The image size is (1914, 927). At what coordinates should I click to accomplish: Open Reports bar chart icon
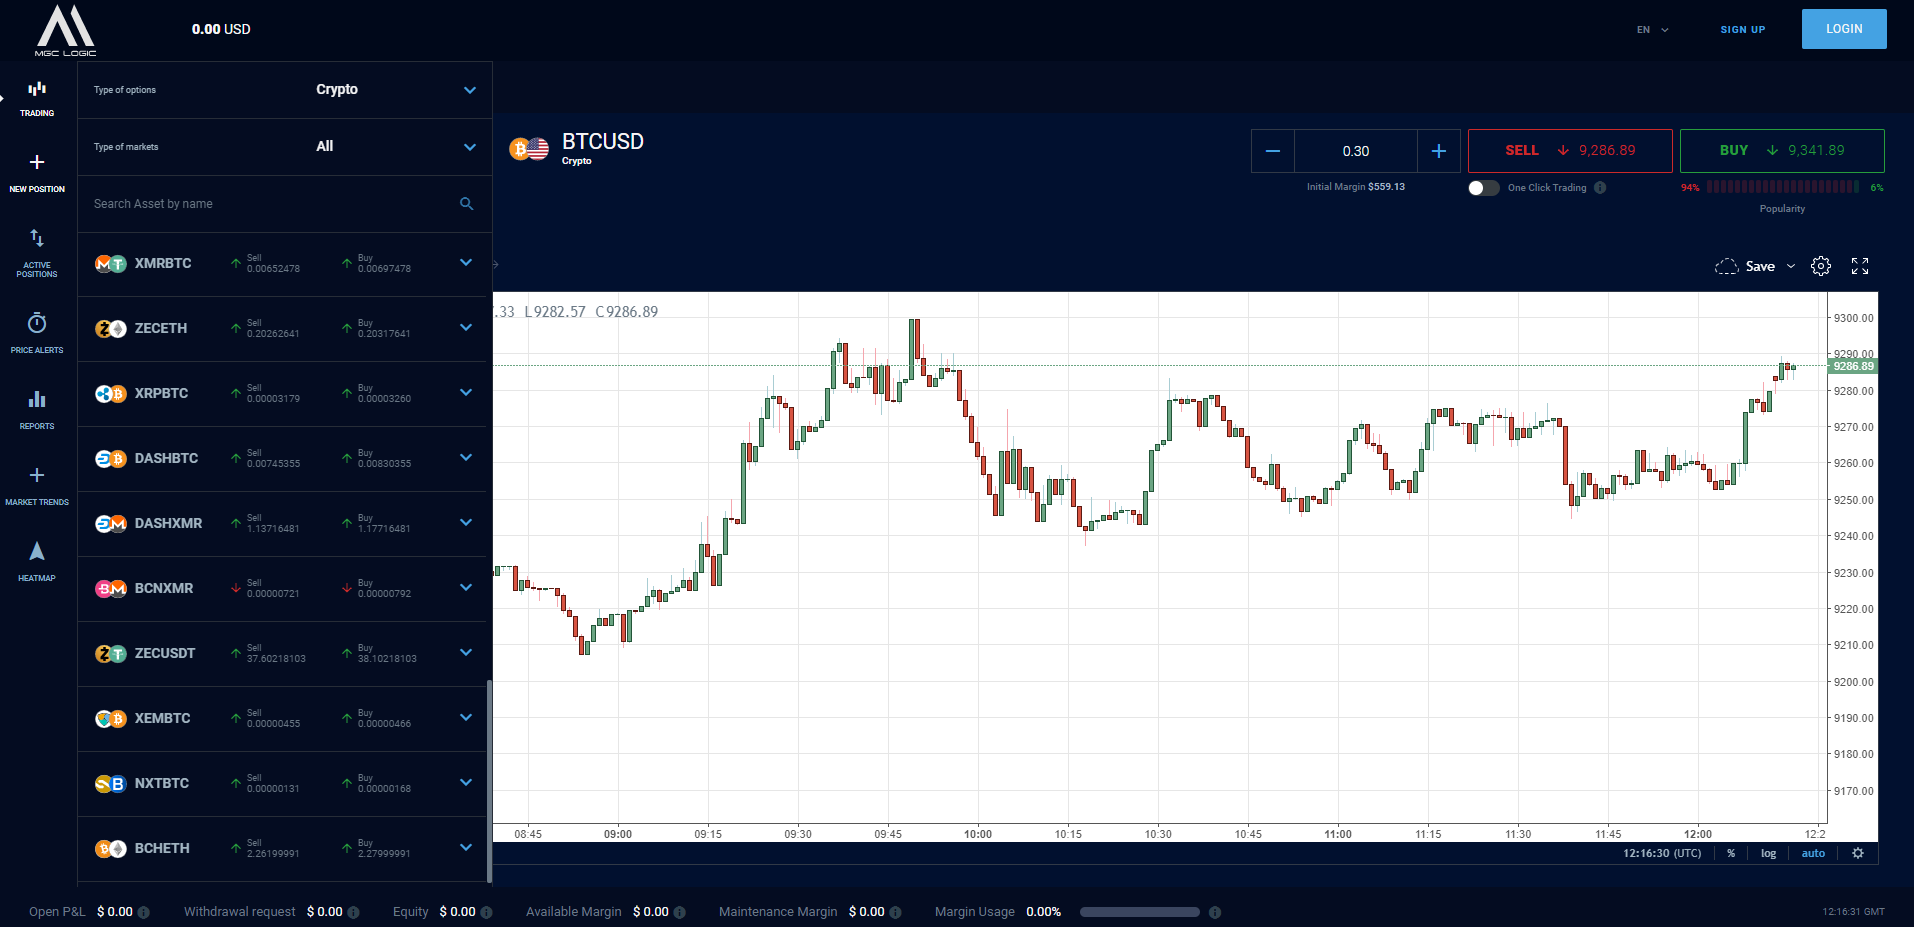37,400
